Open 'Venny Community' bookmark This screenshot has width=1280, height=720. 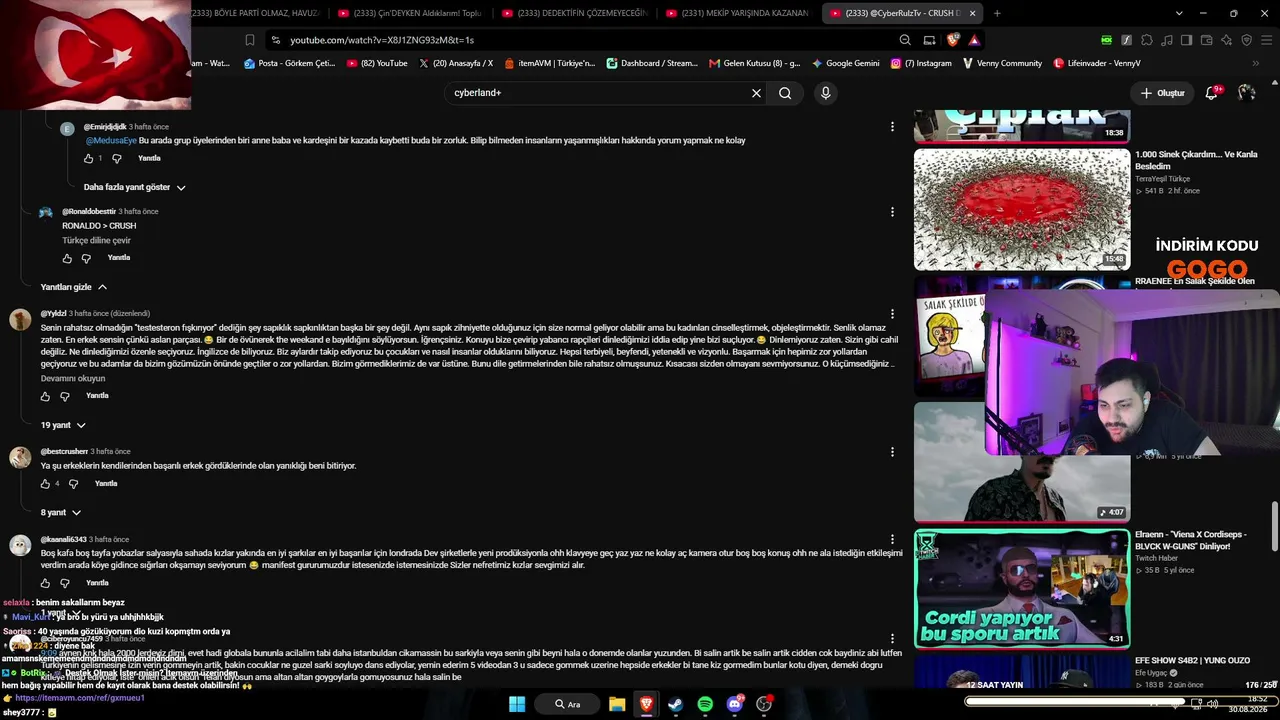(x=1002, y=63)
